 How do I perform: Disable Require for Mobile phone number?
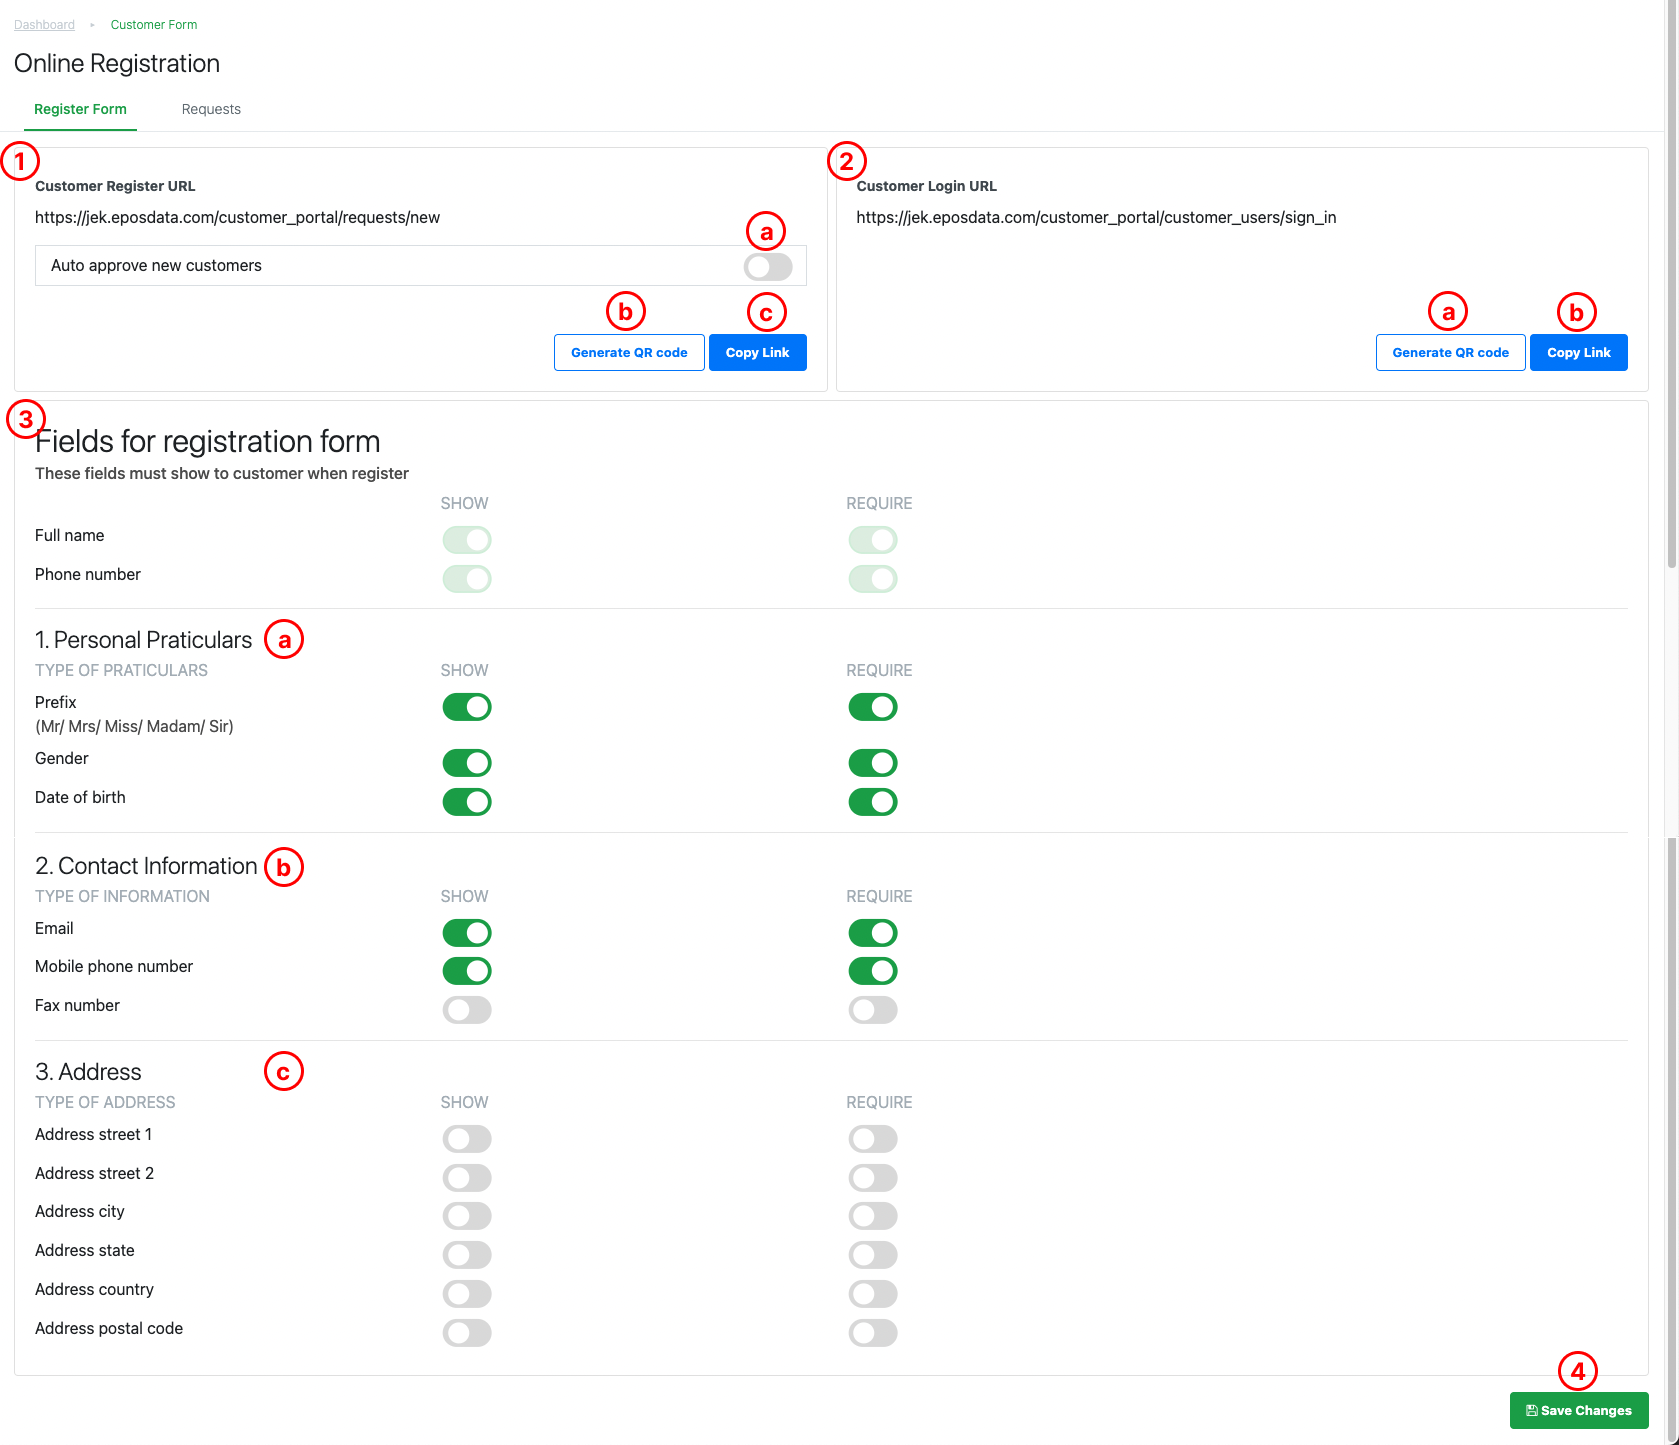tap(873, 971)
